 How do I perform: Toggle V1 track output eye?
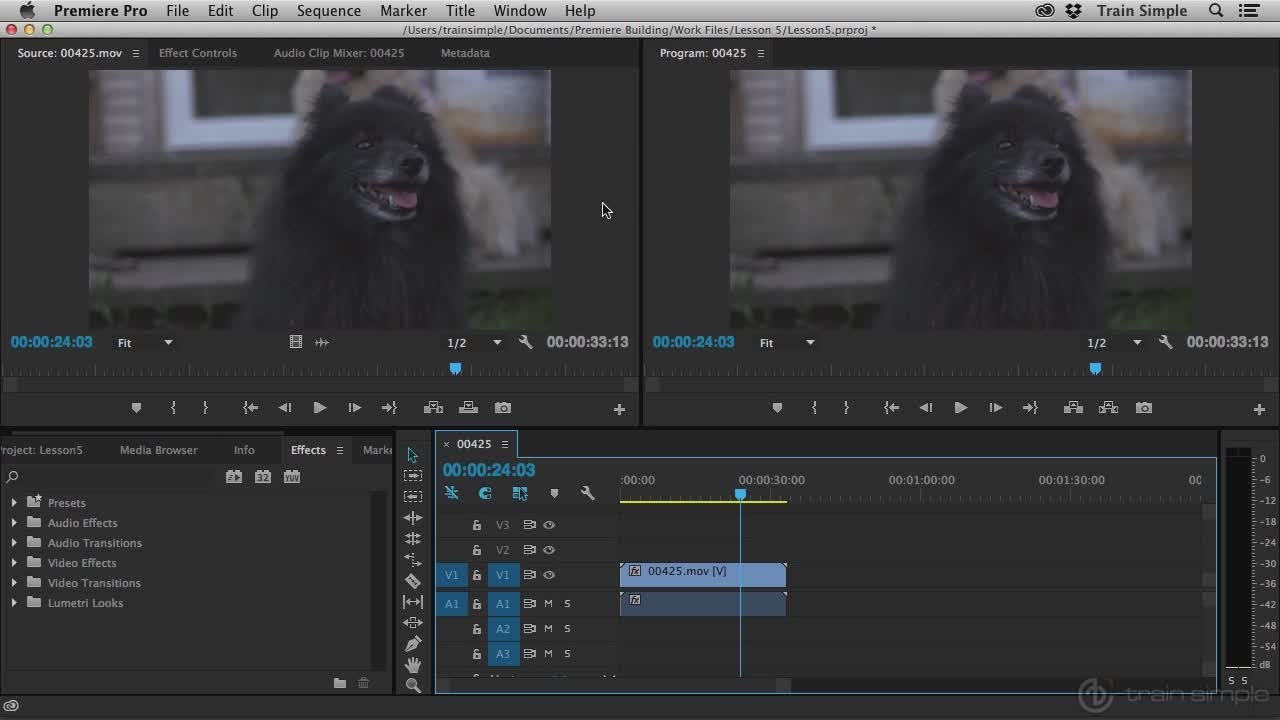(x=549, y=575)
